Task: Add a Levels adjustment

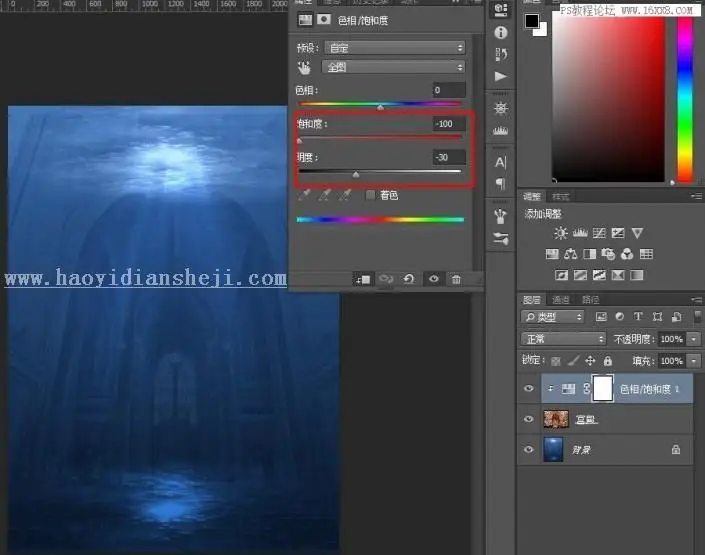Action: pos(580,233)
